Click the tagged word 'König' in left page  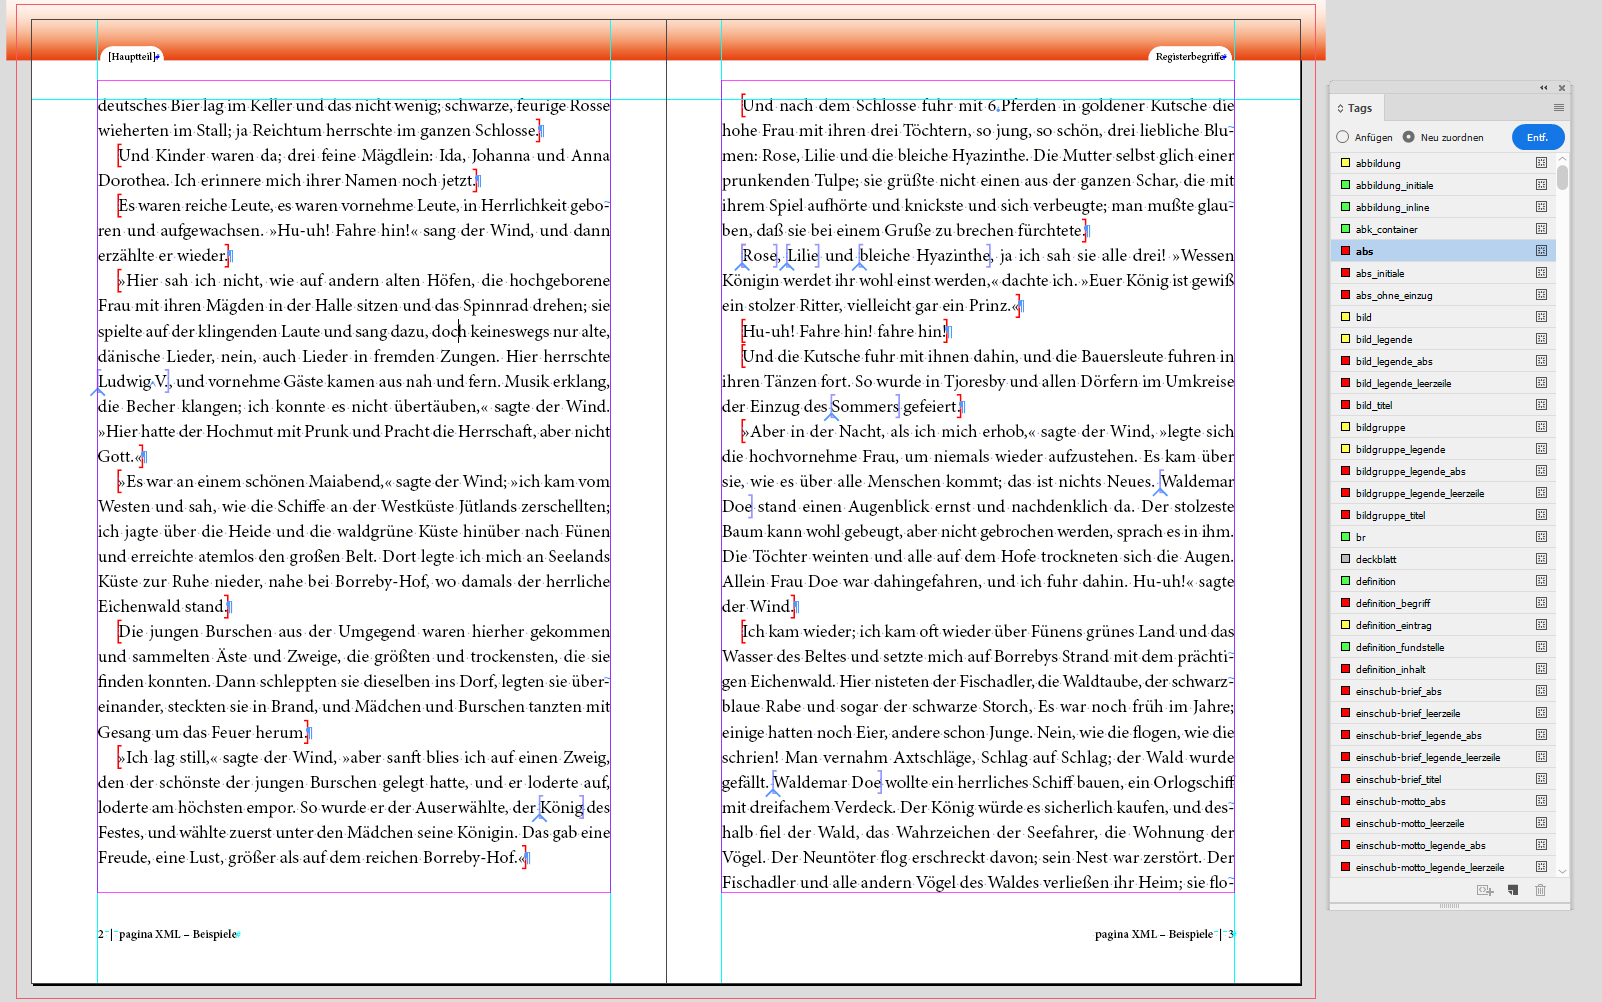click(x=562, y=807)
